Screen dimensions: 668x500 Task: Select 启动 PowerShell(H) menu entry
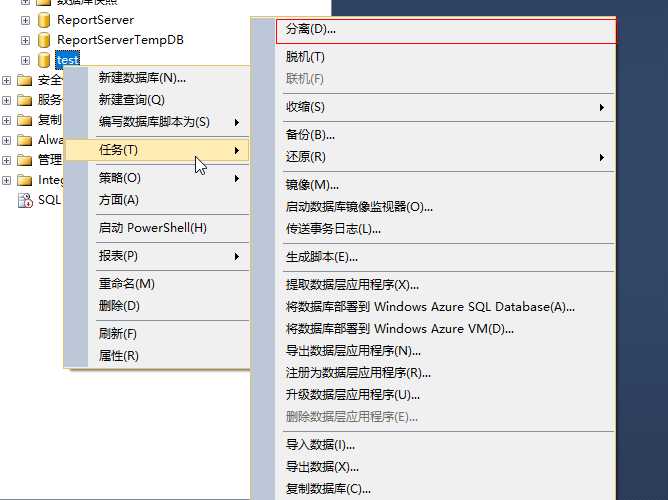(157, 228)
